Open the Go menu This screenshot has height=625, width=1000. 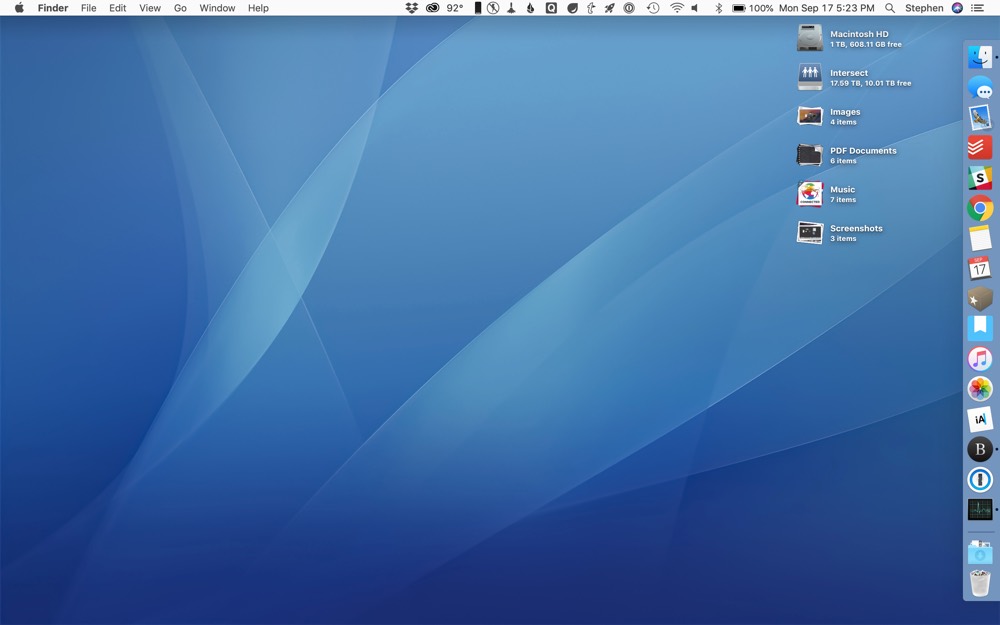[180, 8]
